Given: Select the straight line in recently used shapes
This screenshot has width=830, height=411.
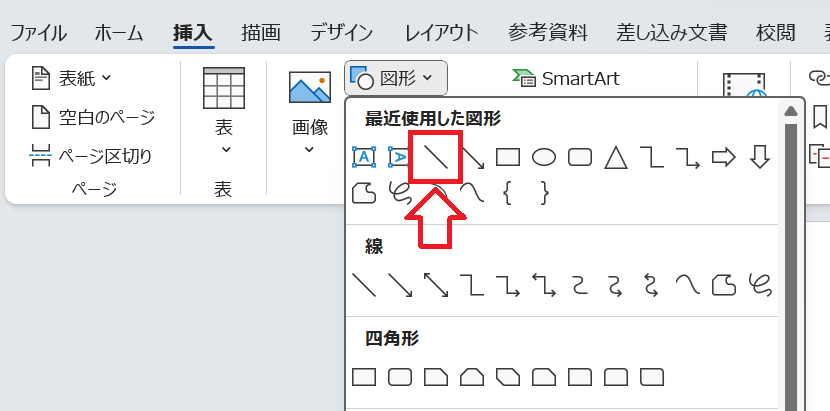Looking at the screenshot, I should click(436, 157).
